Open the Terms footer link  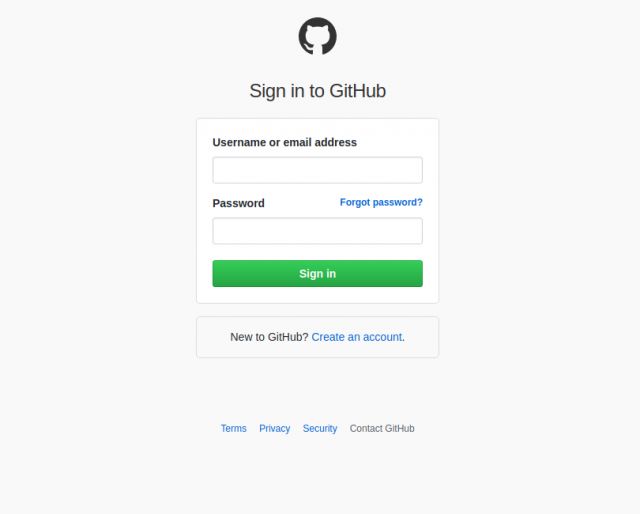coord(233,428)
